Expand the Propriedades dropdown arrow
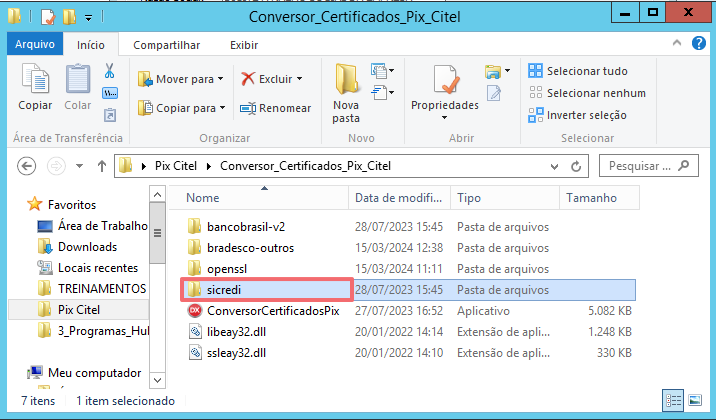Image resolution: width=716 pixels, height=420 pixels. pyautogui.click(x=445, y=118)
